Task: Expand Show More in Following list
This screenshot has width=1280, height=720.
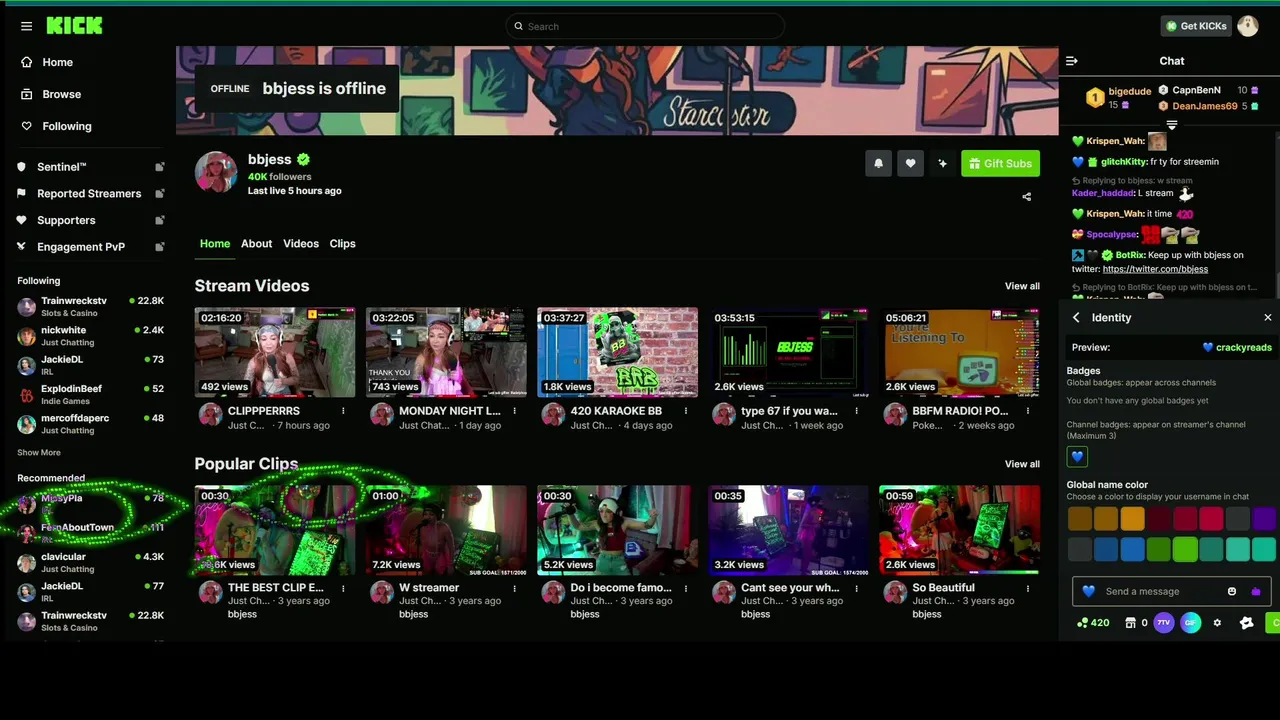Action: pyautogui.click(x=39, y=453)
